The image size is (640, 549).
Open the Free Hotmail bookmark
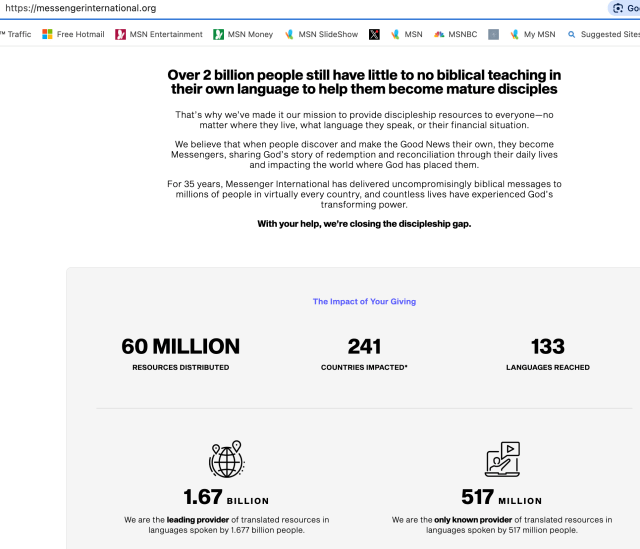coord(73,34)
